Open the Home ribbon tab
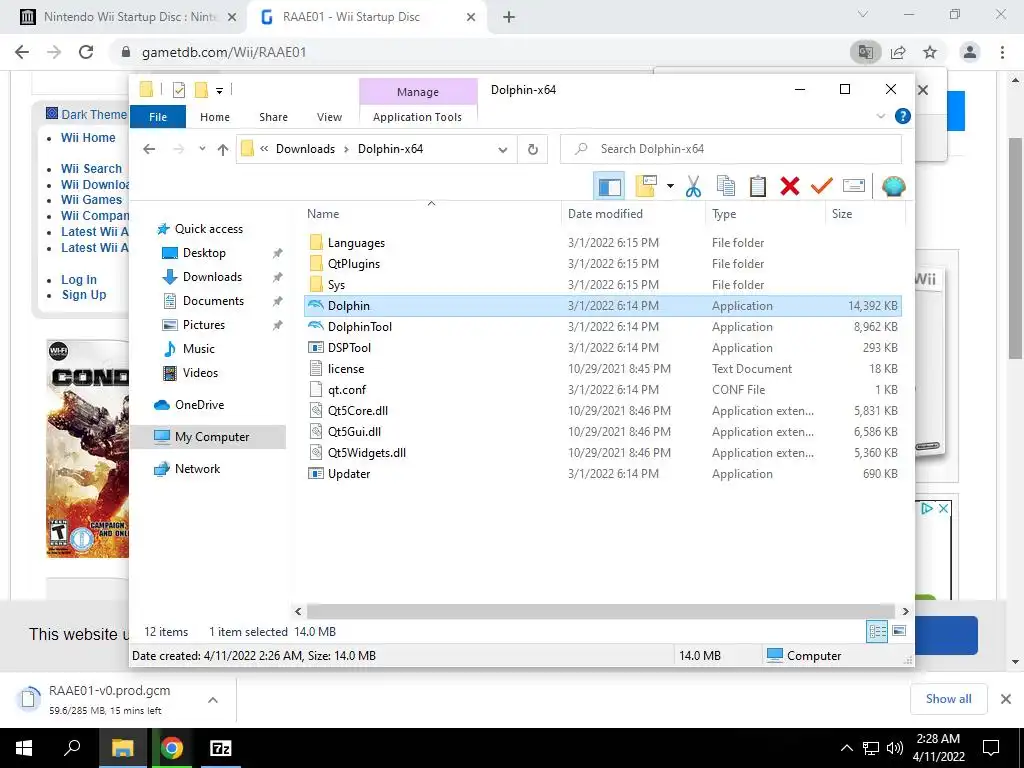This screenshot has height=768, width=1024. pos(215,117)
